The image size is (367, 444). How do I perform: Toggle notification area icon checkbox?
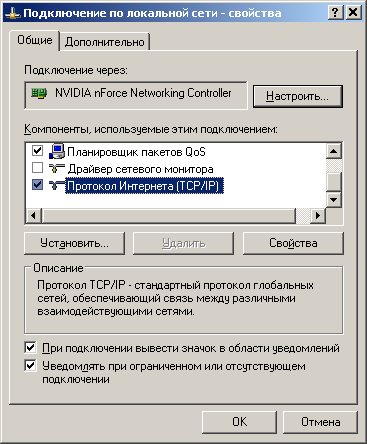pos(30,348)
